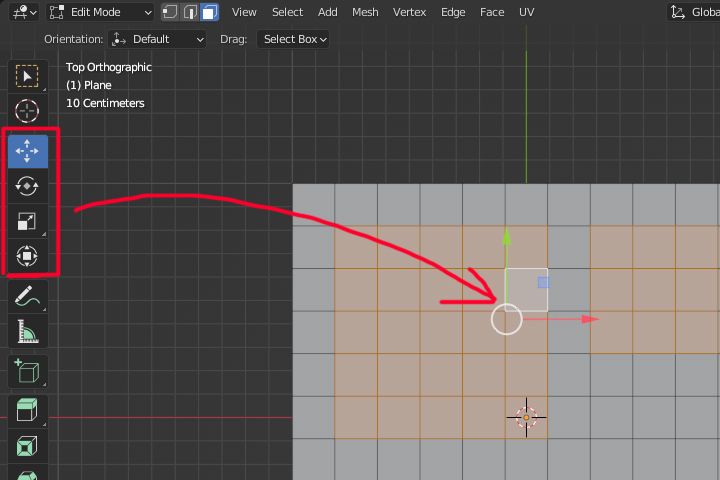The image size is (720, 480).
Task: Select the Select Box tool
Action: pos(28,76)
